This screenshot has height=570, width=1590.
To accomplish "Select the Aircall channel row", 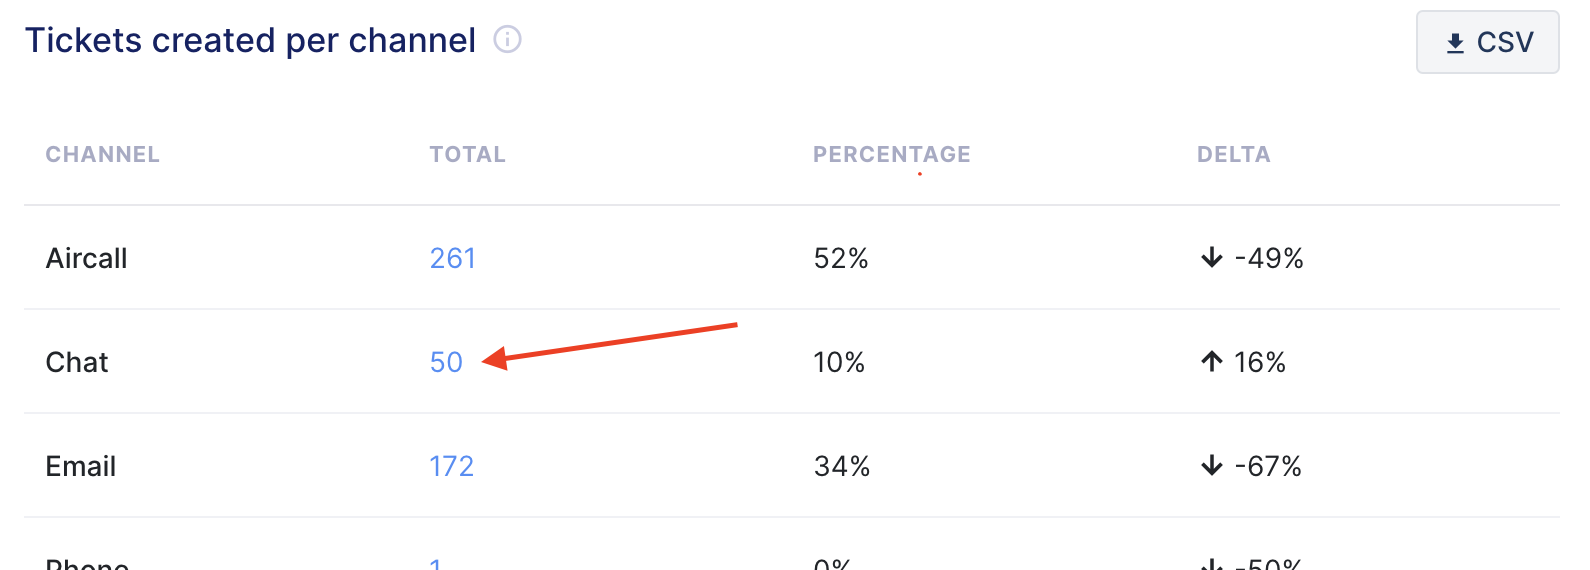I will click(792, 258).
